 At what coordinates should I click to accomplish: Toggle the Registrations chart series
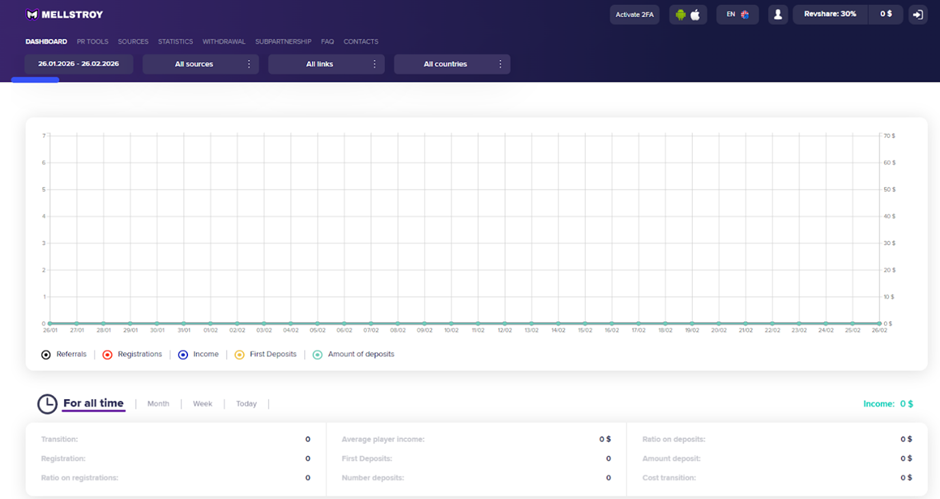[x=107, y=355]
